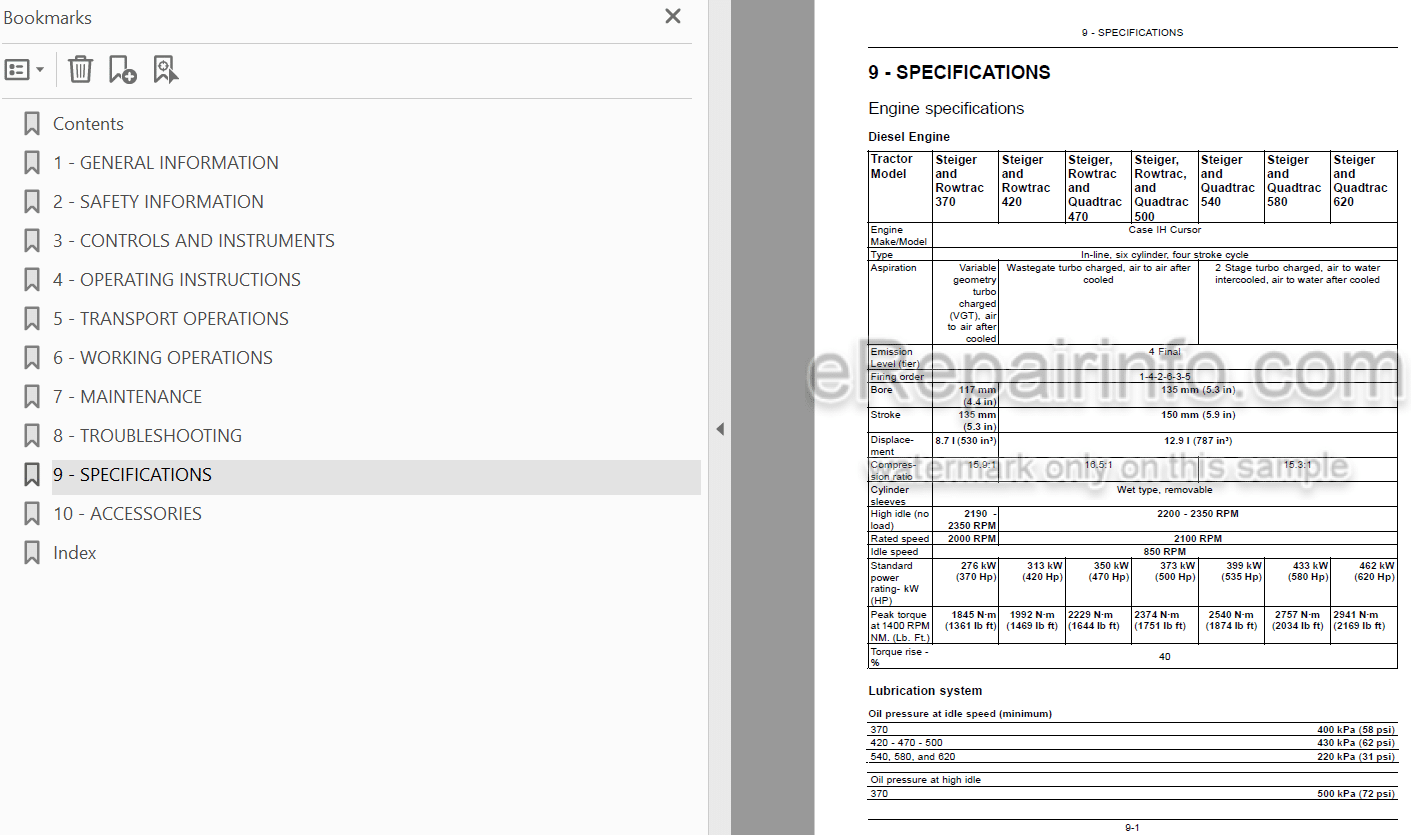
Task: Click the '2100 RPM' rated speed cell
Action: (x=1198, y=538)
